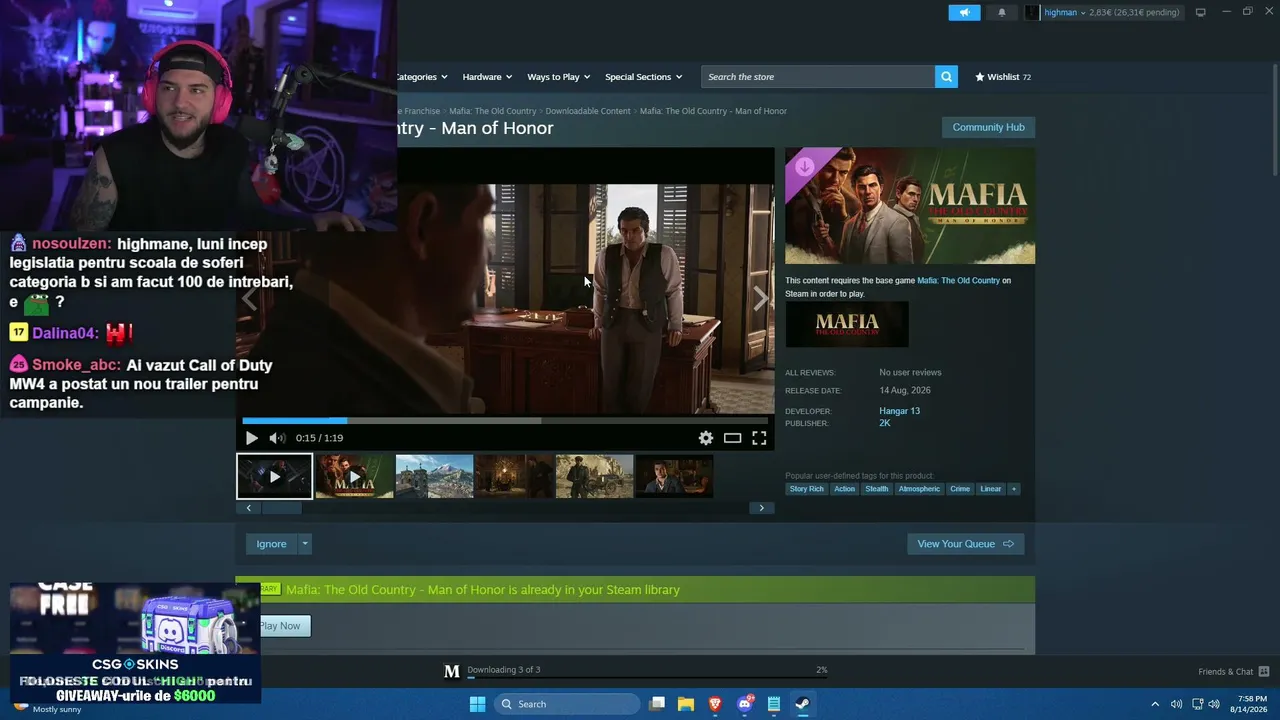Select the first trailer thumbnail
1280x720 pixels.
pos(275,477)
